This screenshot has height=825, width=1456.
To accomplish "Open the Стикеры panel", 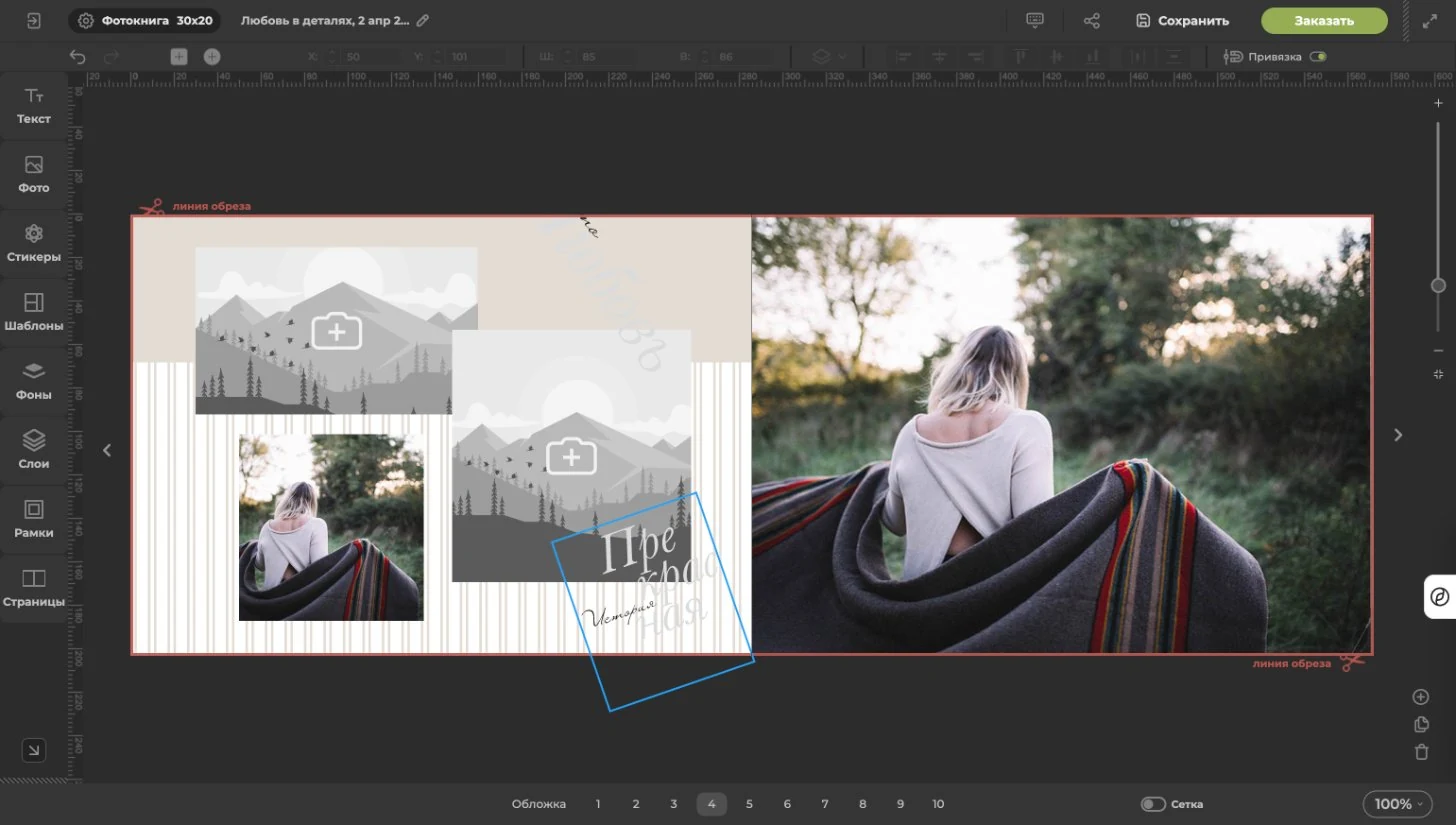I will coord(33,243).
